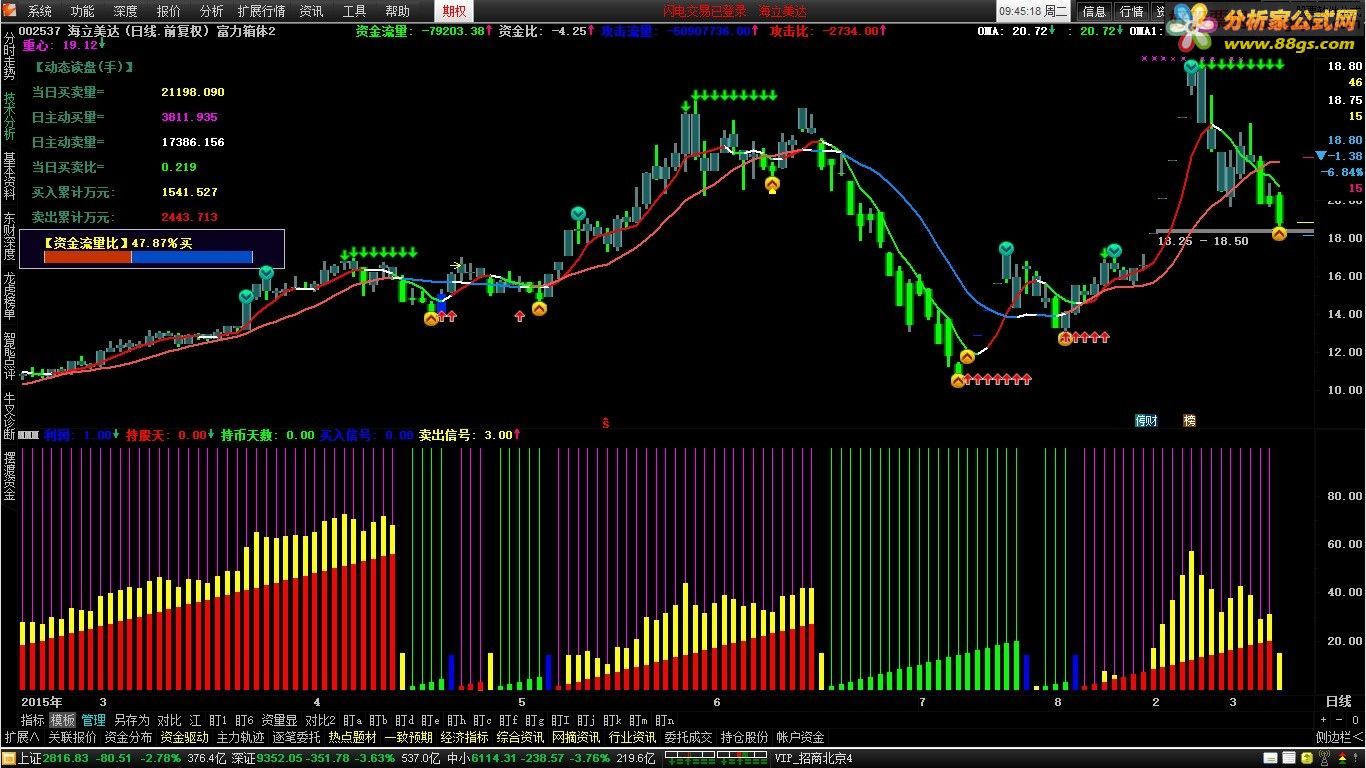The height and width of the screenshot is (768, 1366).
Task: Click the app logo icon in title bar
Action: 9,12
